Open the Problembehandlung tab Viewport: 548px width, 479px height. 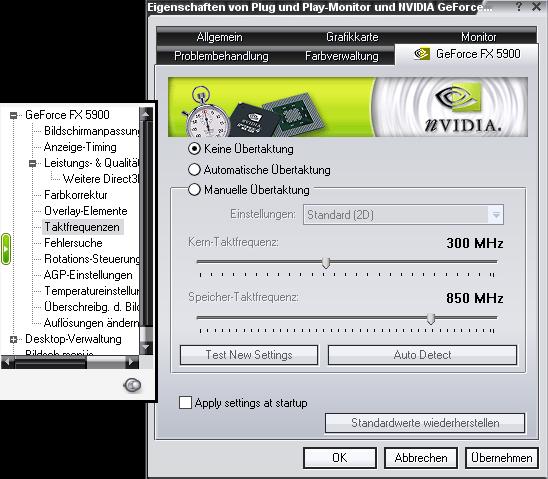pos(221,56)
